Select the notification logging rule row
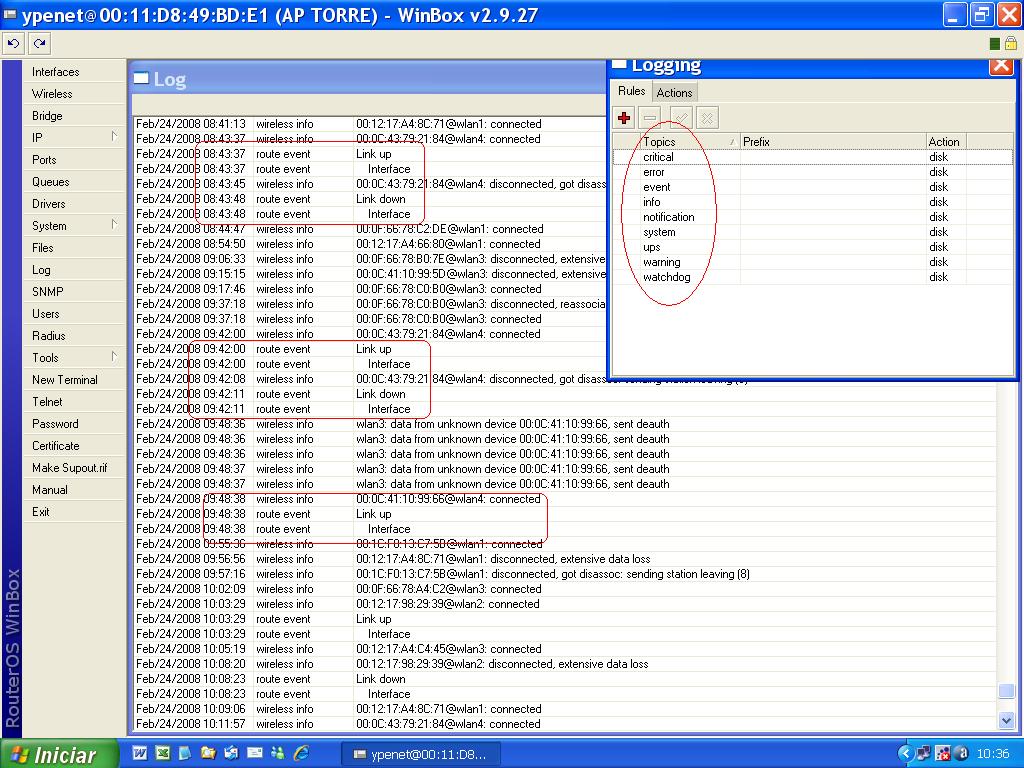 pos(812,217)
